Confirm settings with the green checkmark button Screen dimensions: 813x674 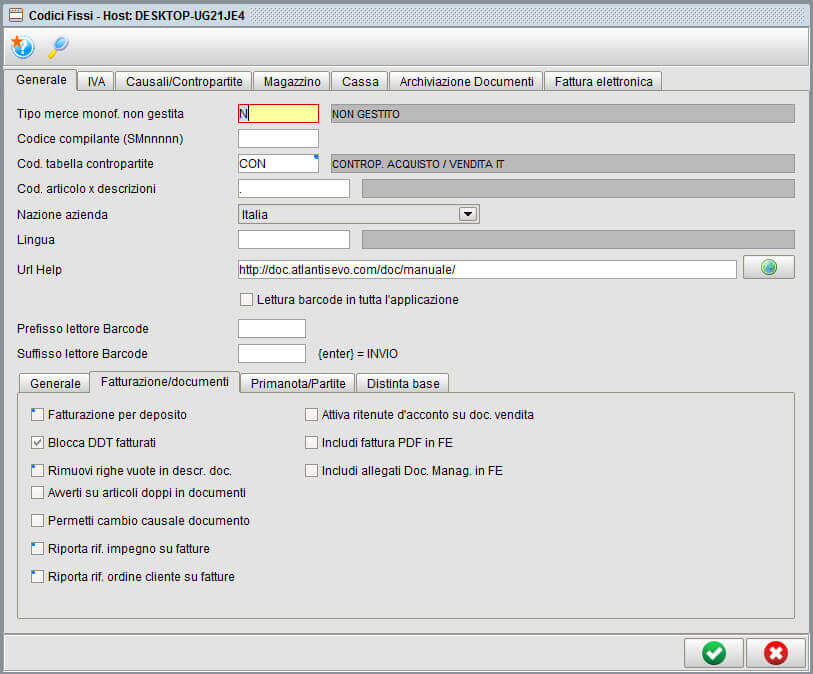click(x=713, y=653)
